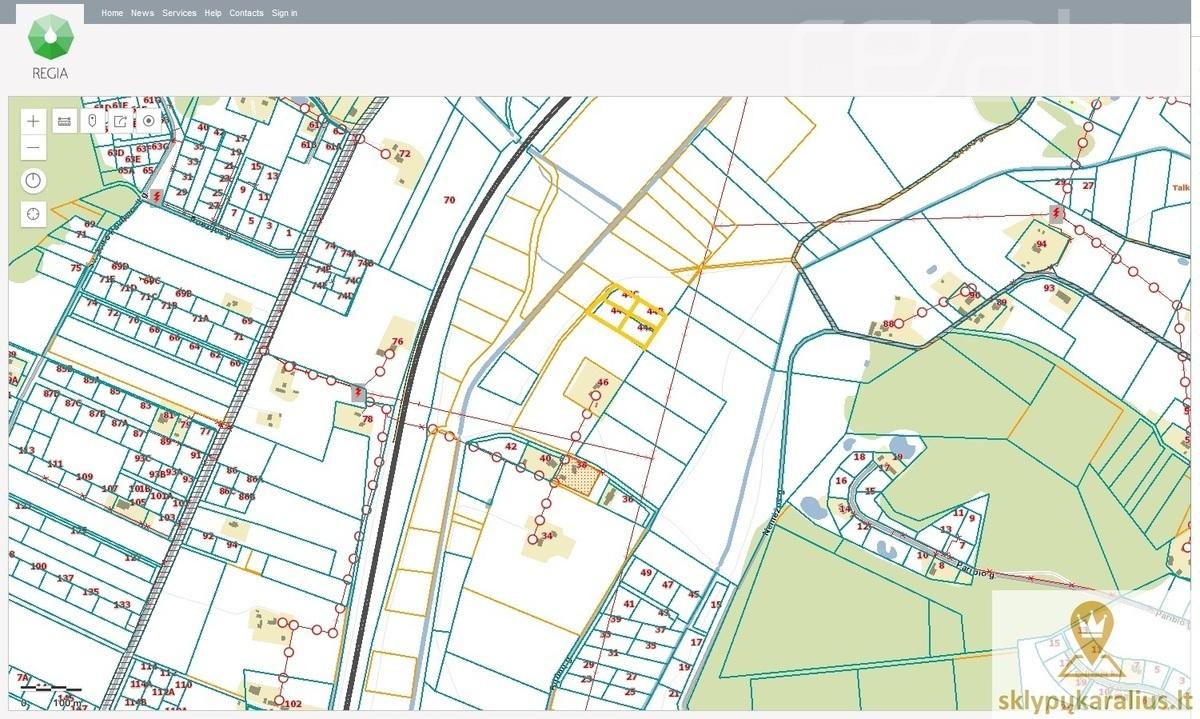The image size is (1200, 719).
Task: Zoom out of the map
Action: (34, 148)
